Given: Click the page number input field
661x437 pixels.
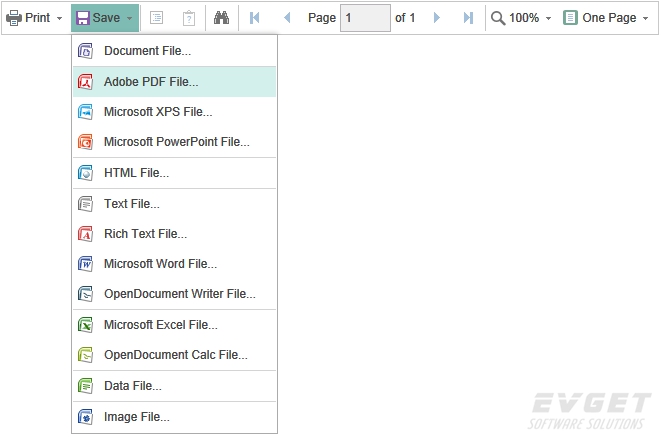Looking at the screenshot, I should tap(365, 18).
